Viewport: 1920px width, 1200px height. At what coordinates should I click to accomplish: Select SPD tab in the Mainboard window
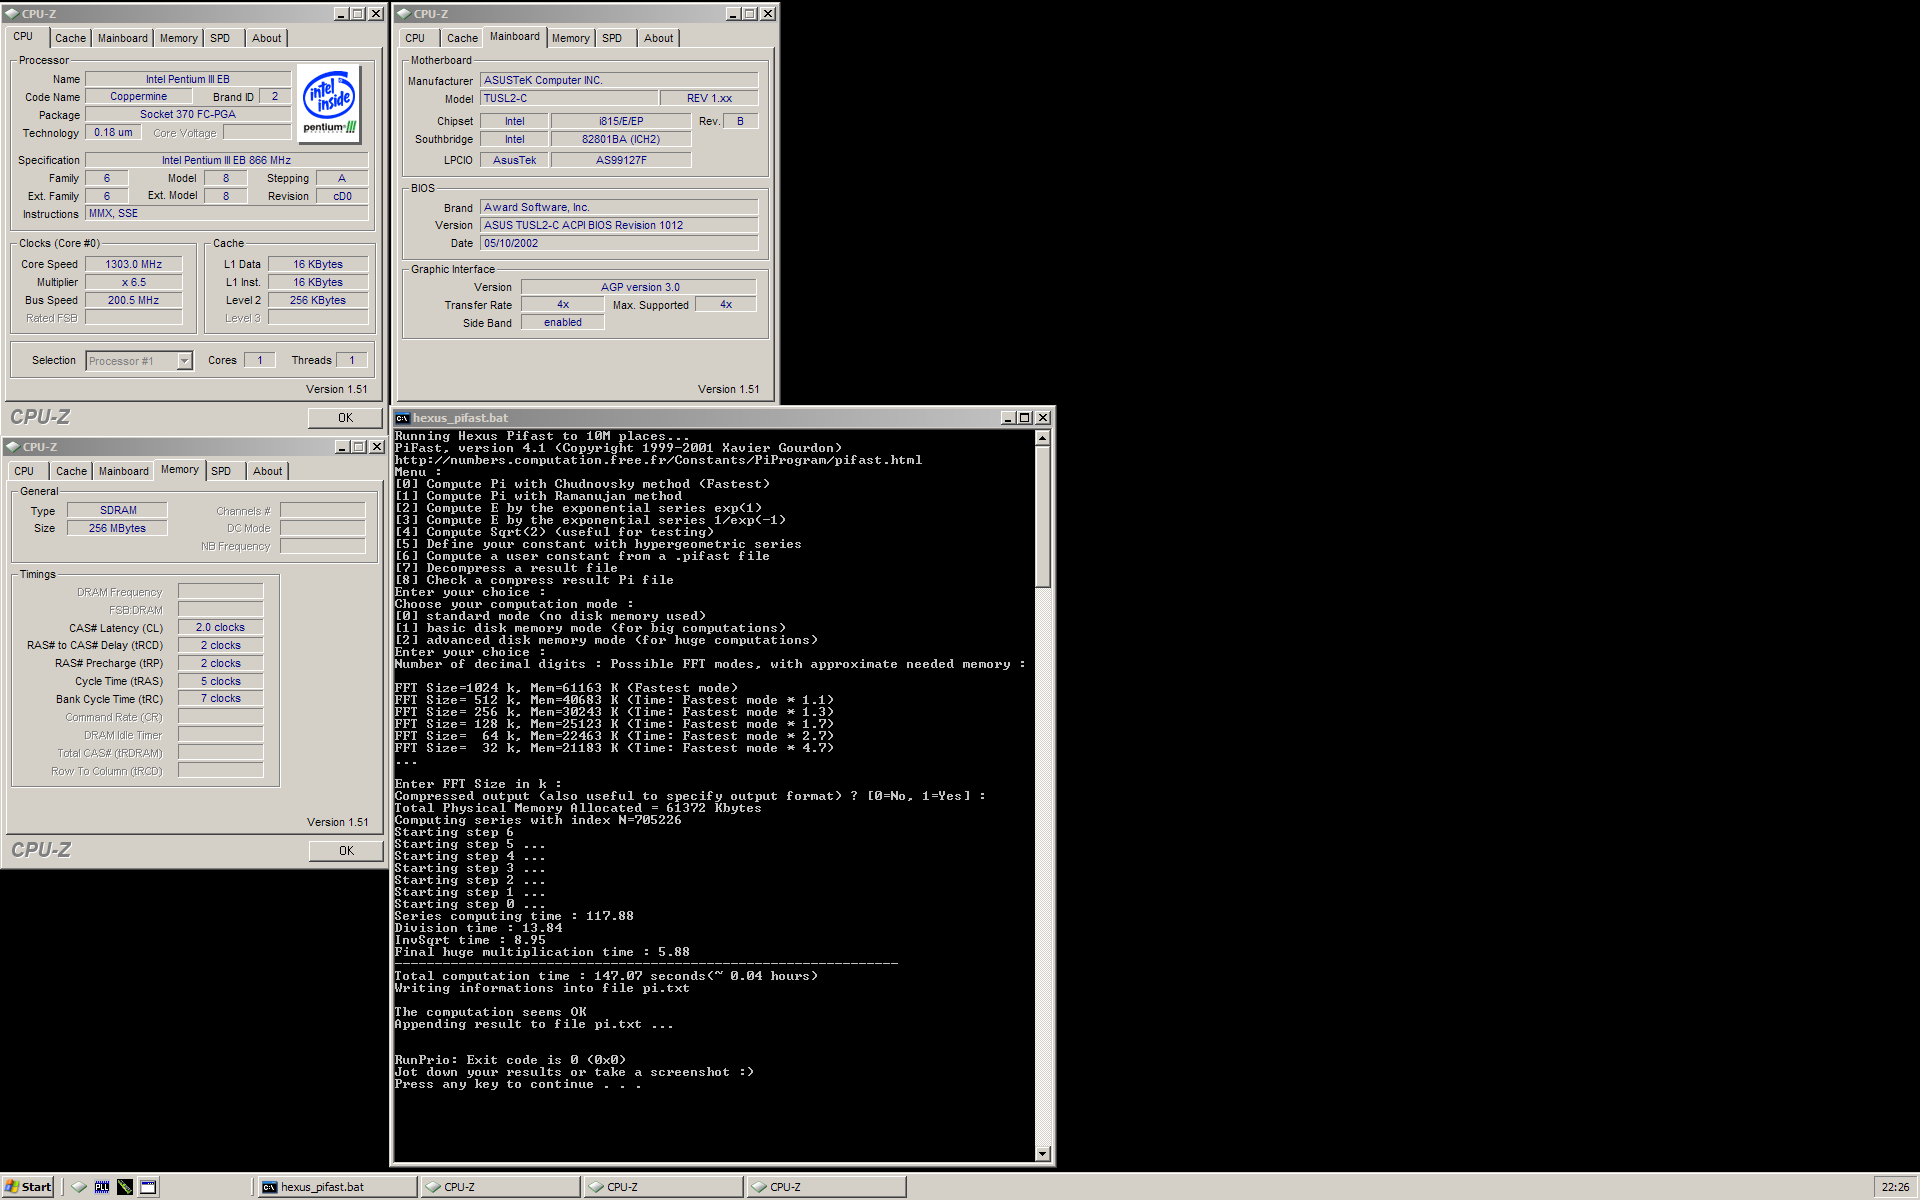pos(612,38)
